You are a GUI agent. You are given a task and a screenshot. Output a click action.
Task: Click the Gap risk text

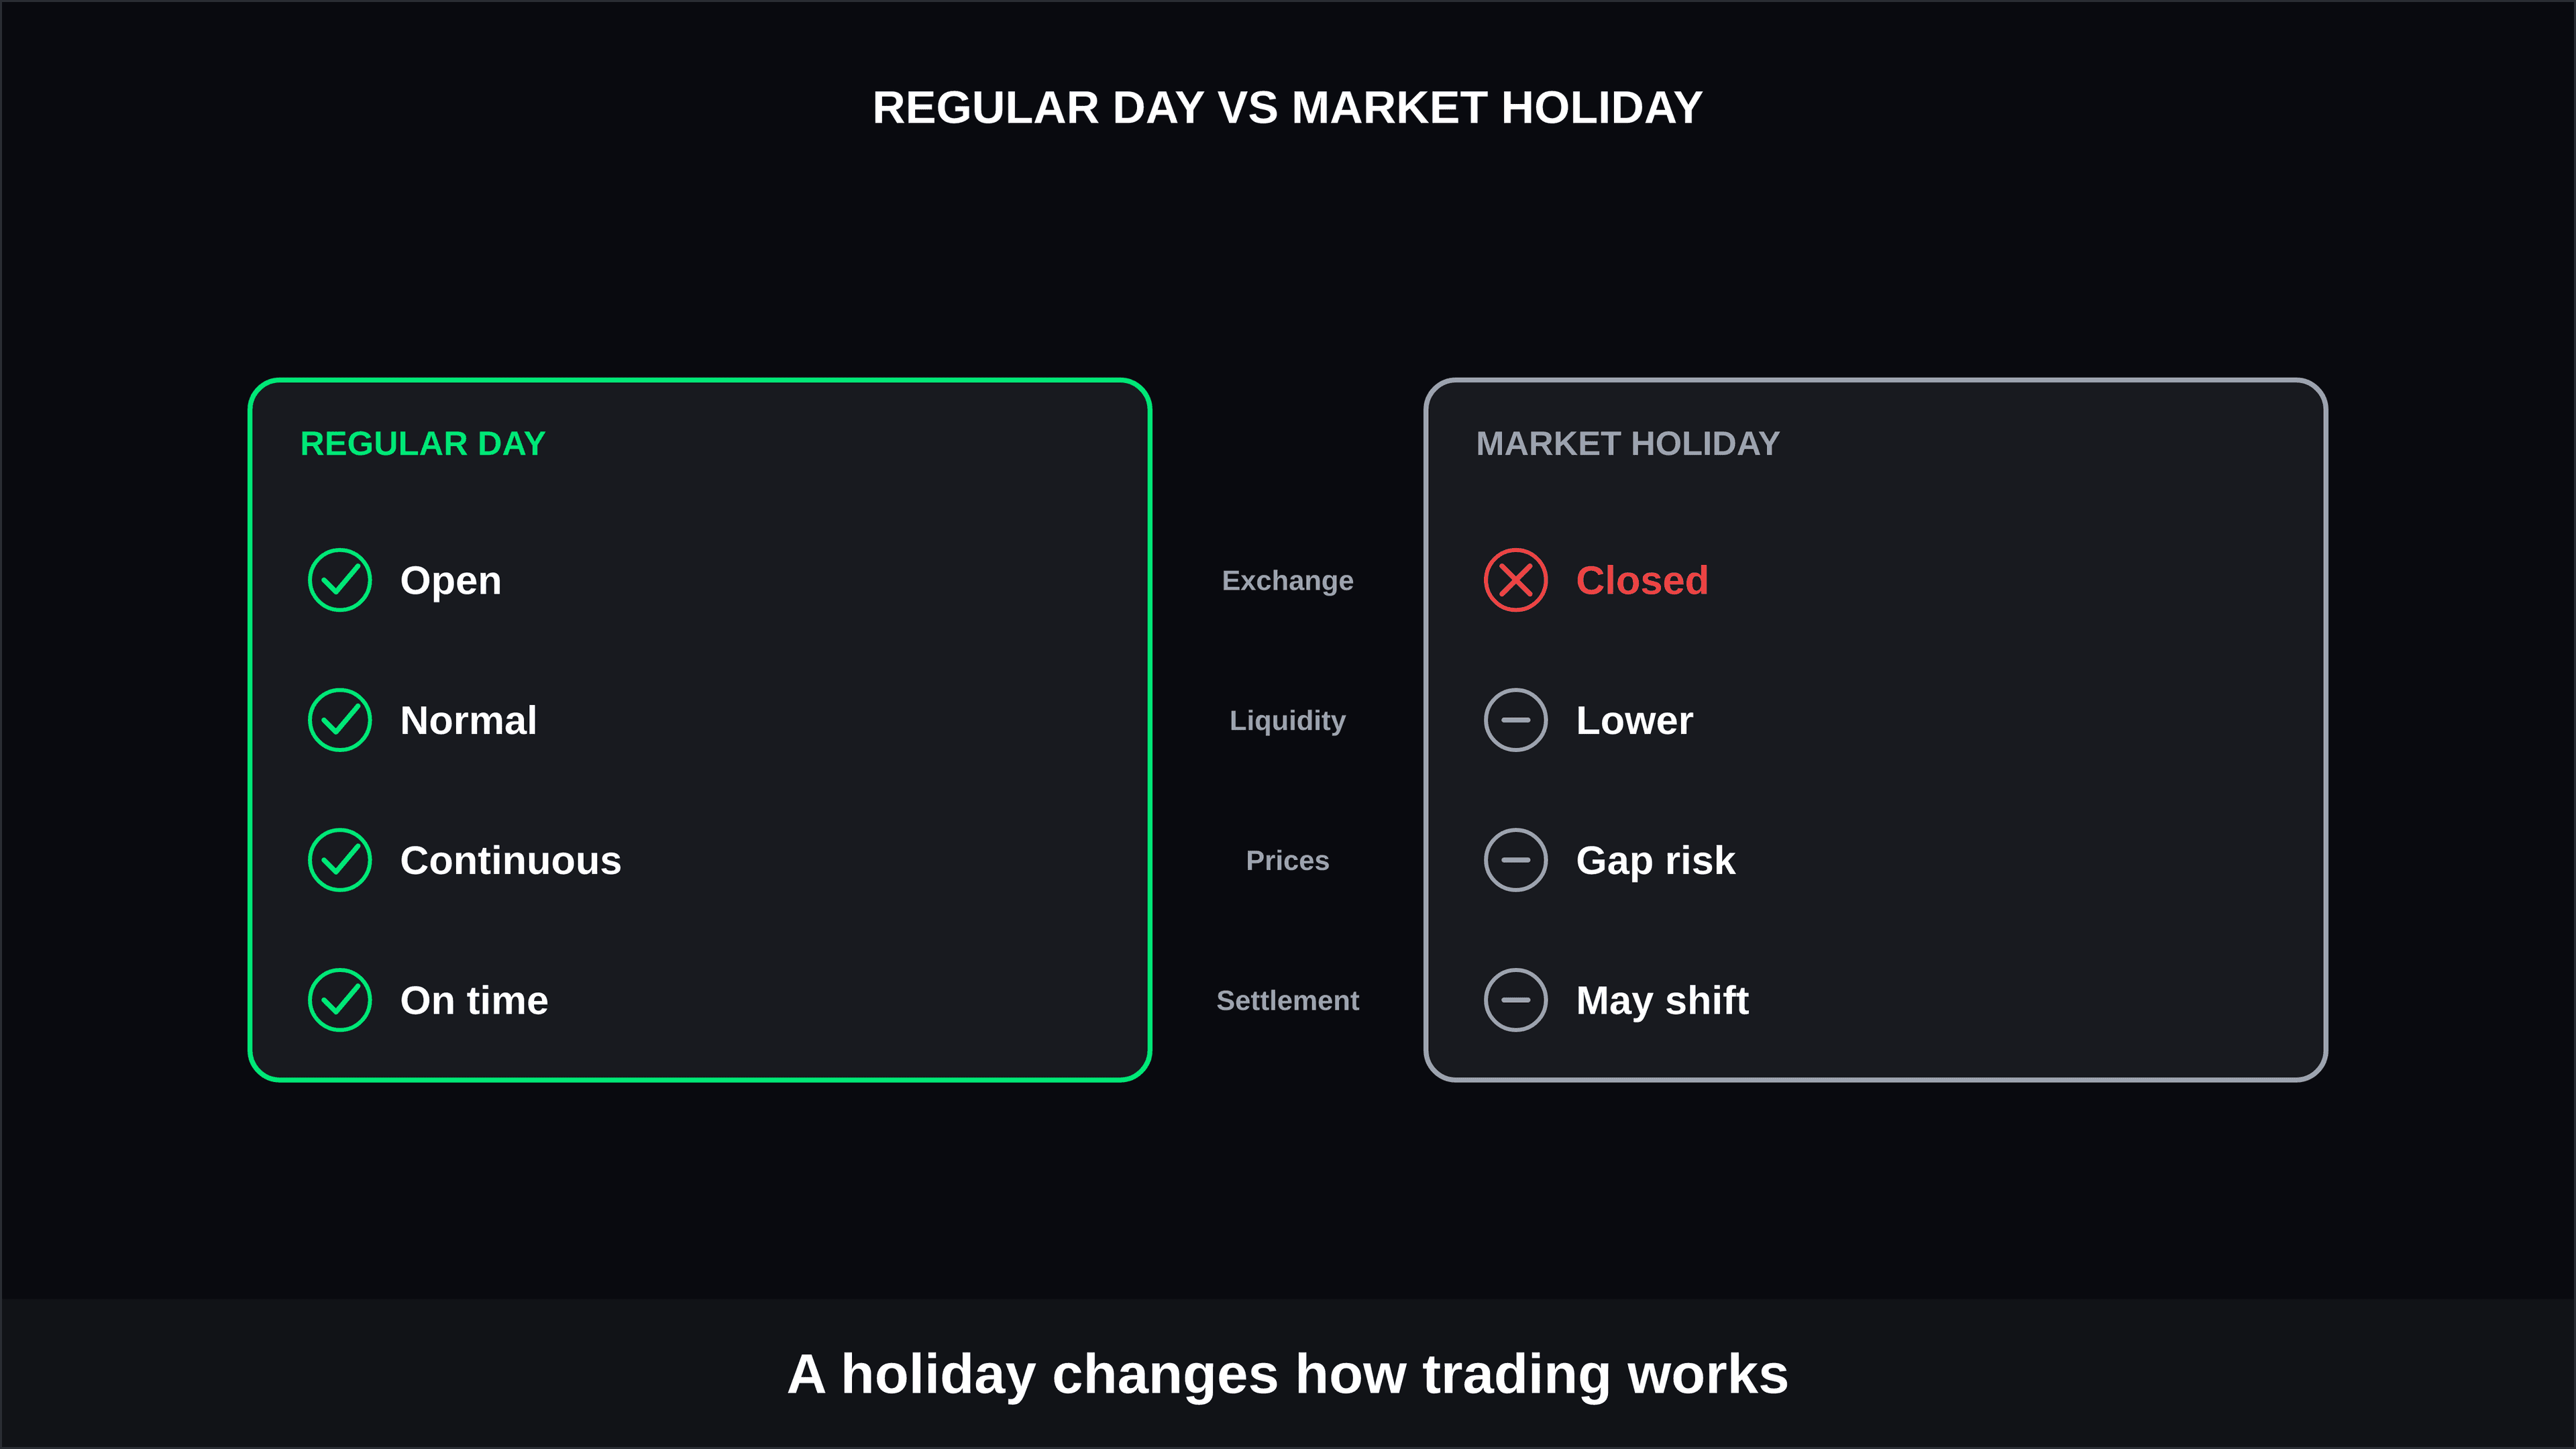1656,861
